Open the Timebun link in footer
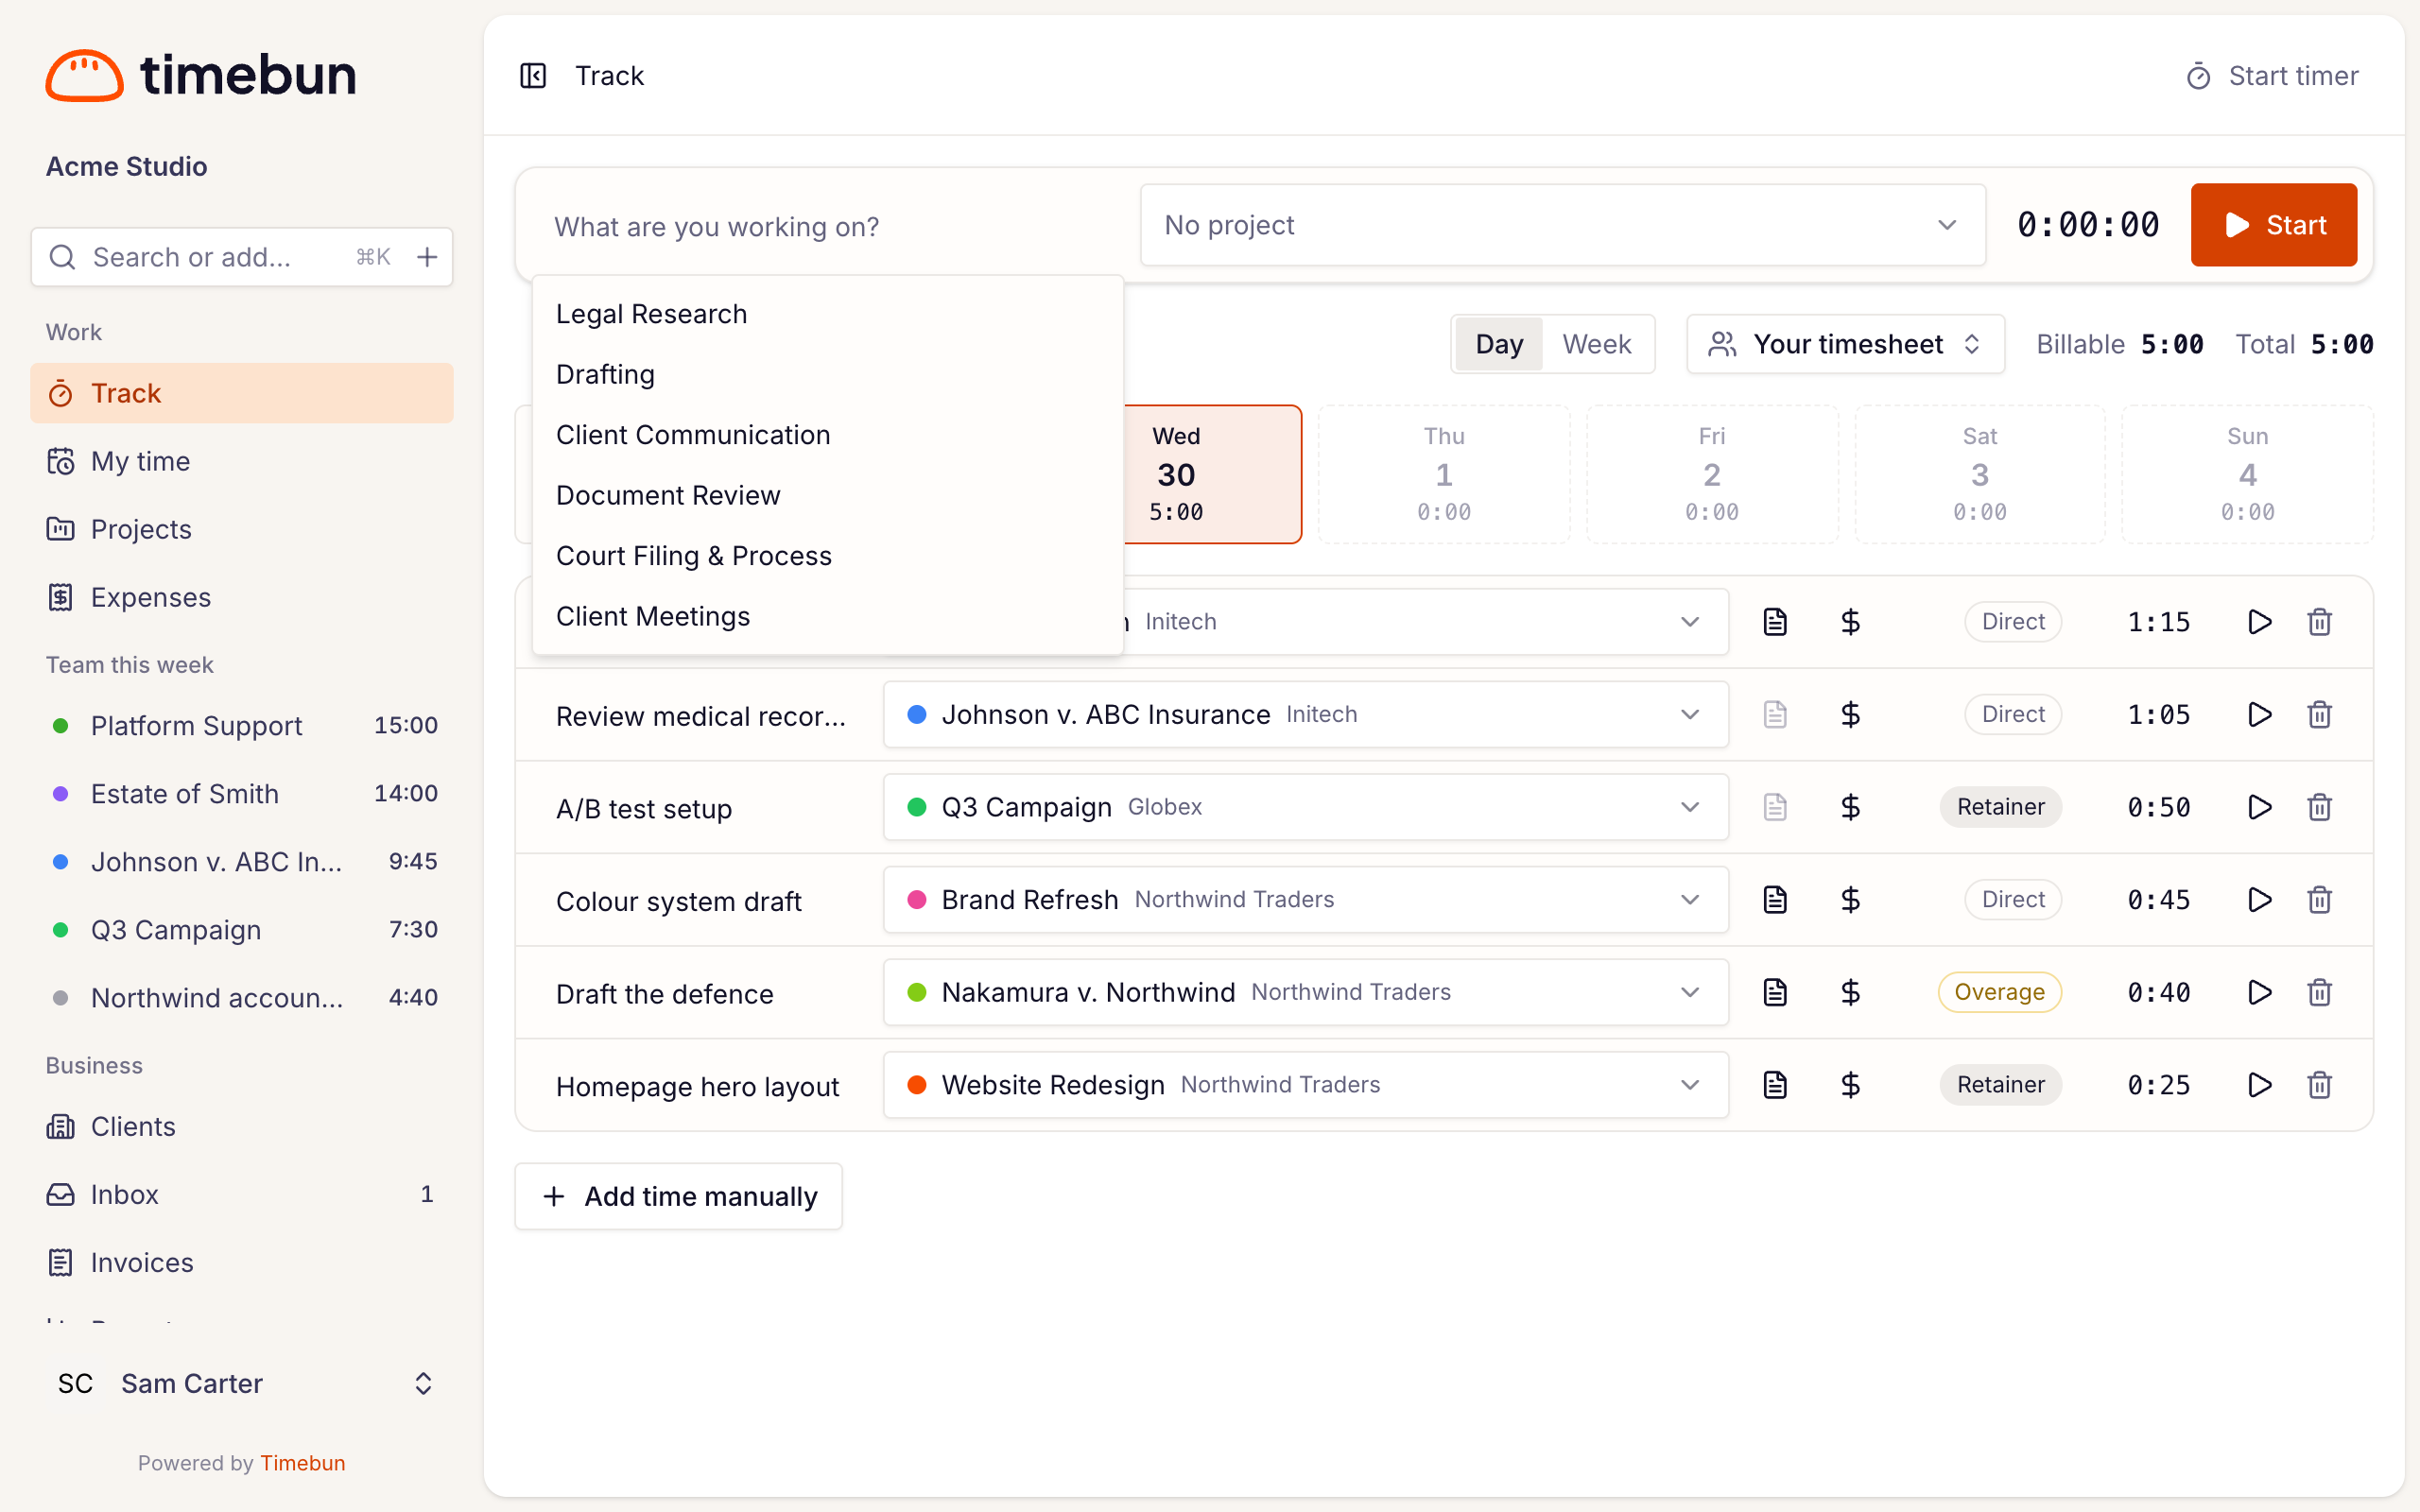The width and height of the screenshot is (2420, 1512). point(302,1463)
